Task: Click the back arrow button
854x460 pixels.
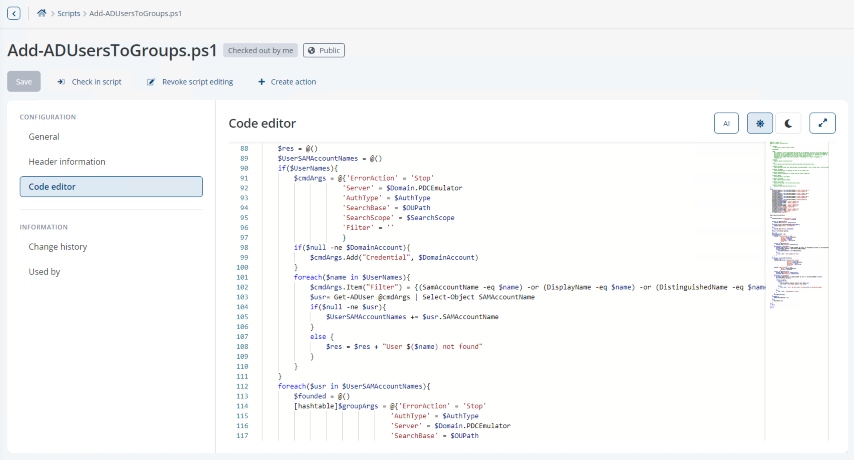Action: [x=14, y=13]
